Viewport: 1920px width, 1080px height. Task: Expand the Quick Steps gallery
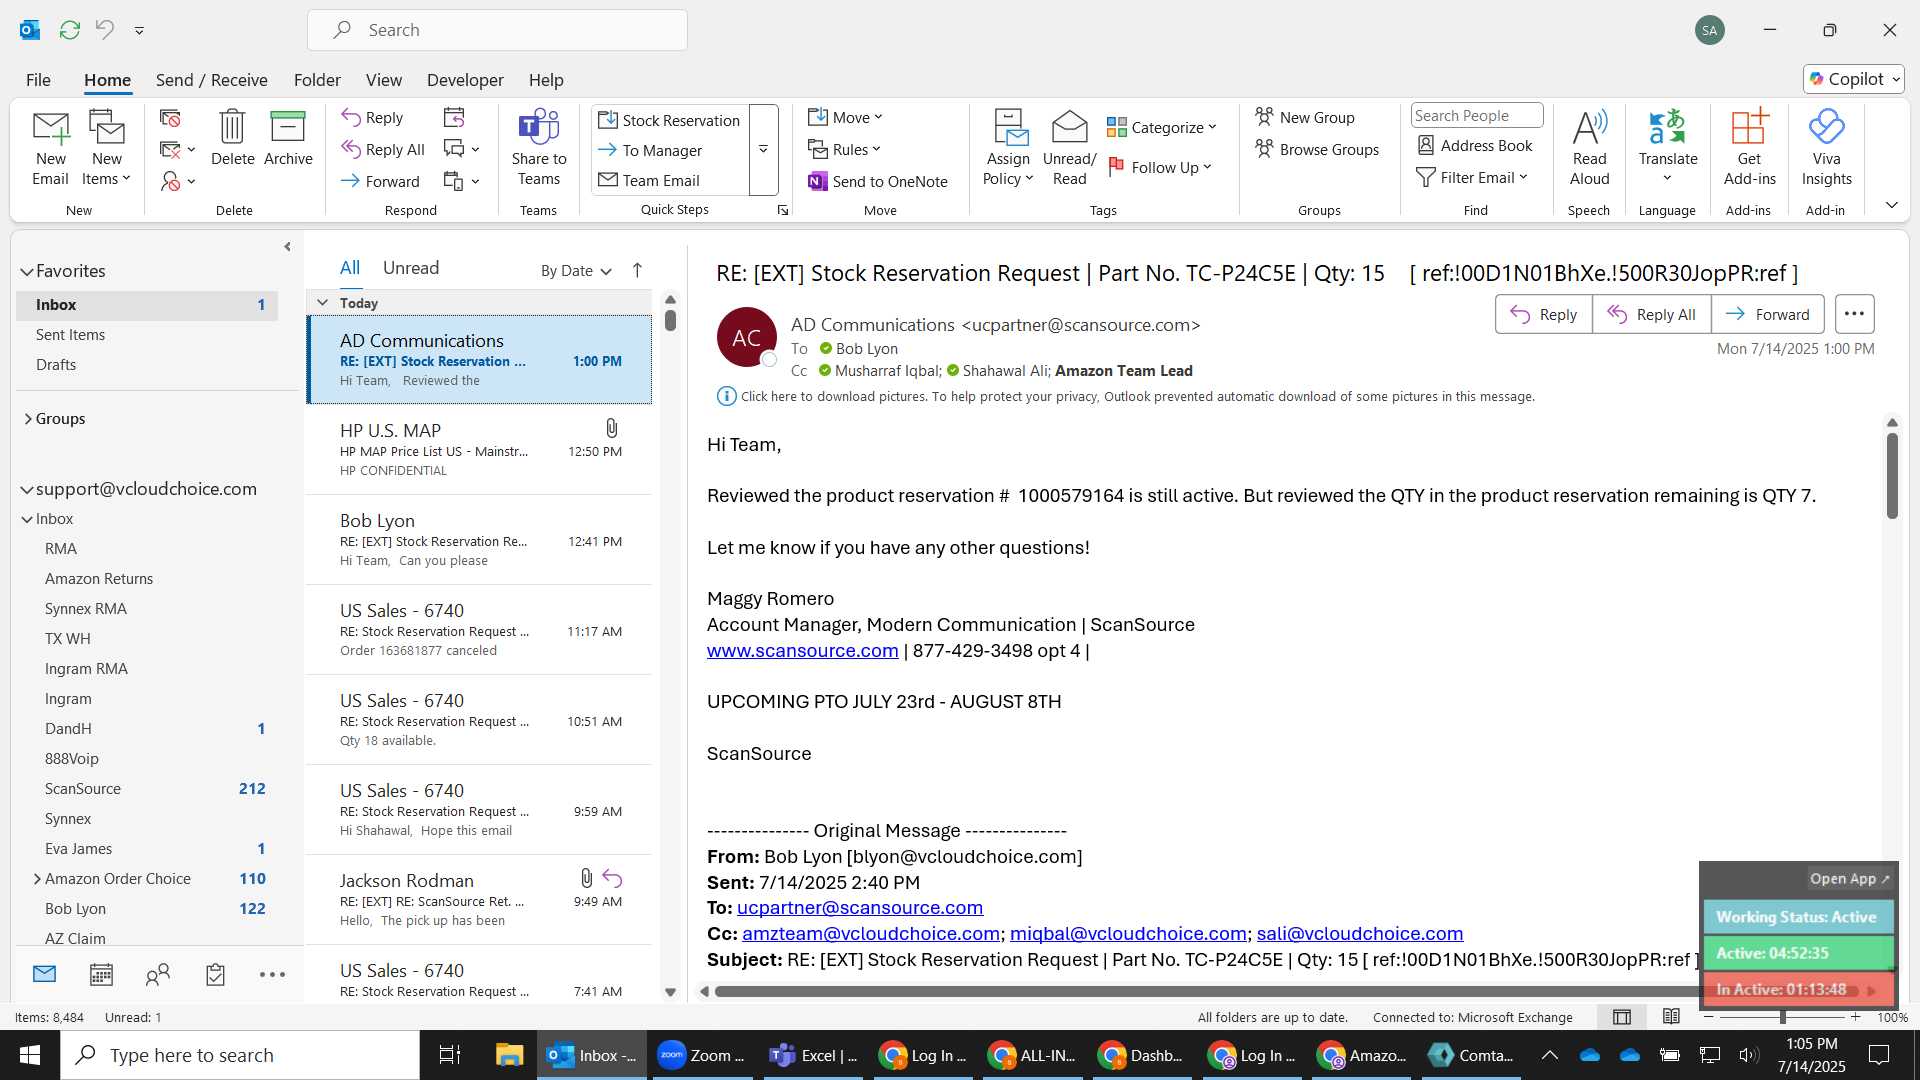click(x=763, y=150)
